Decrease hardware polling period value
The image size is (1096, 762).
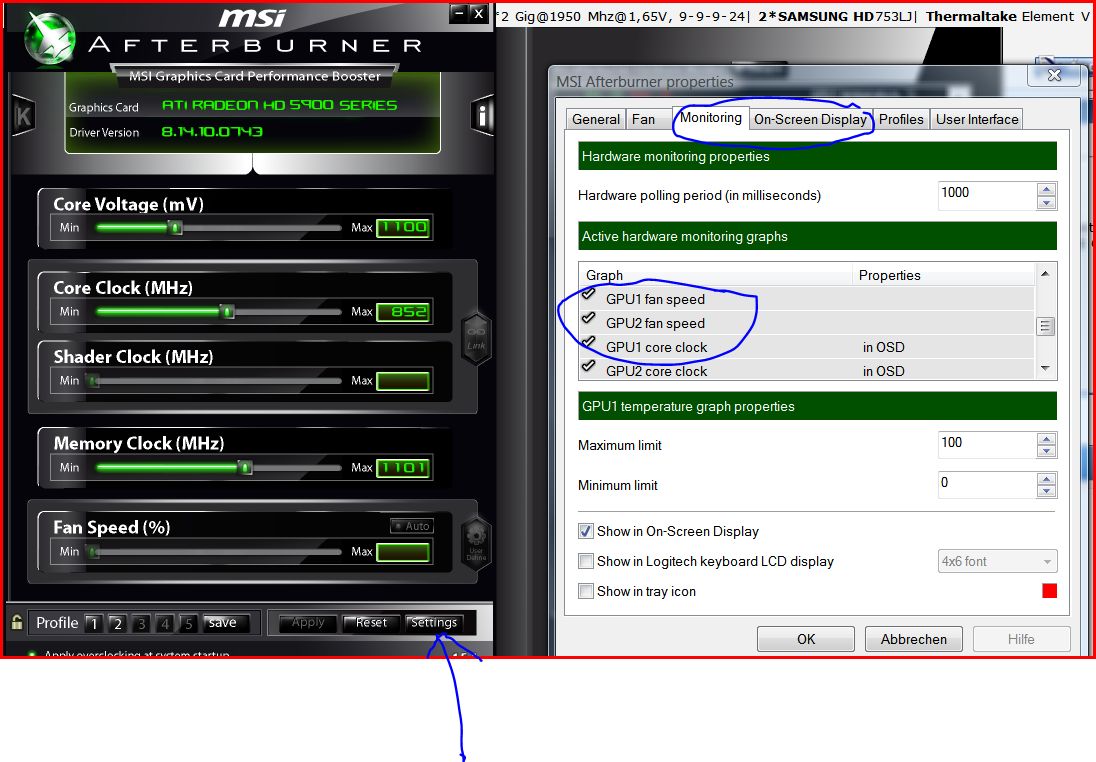1046,203
